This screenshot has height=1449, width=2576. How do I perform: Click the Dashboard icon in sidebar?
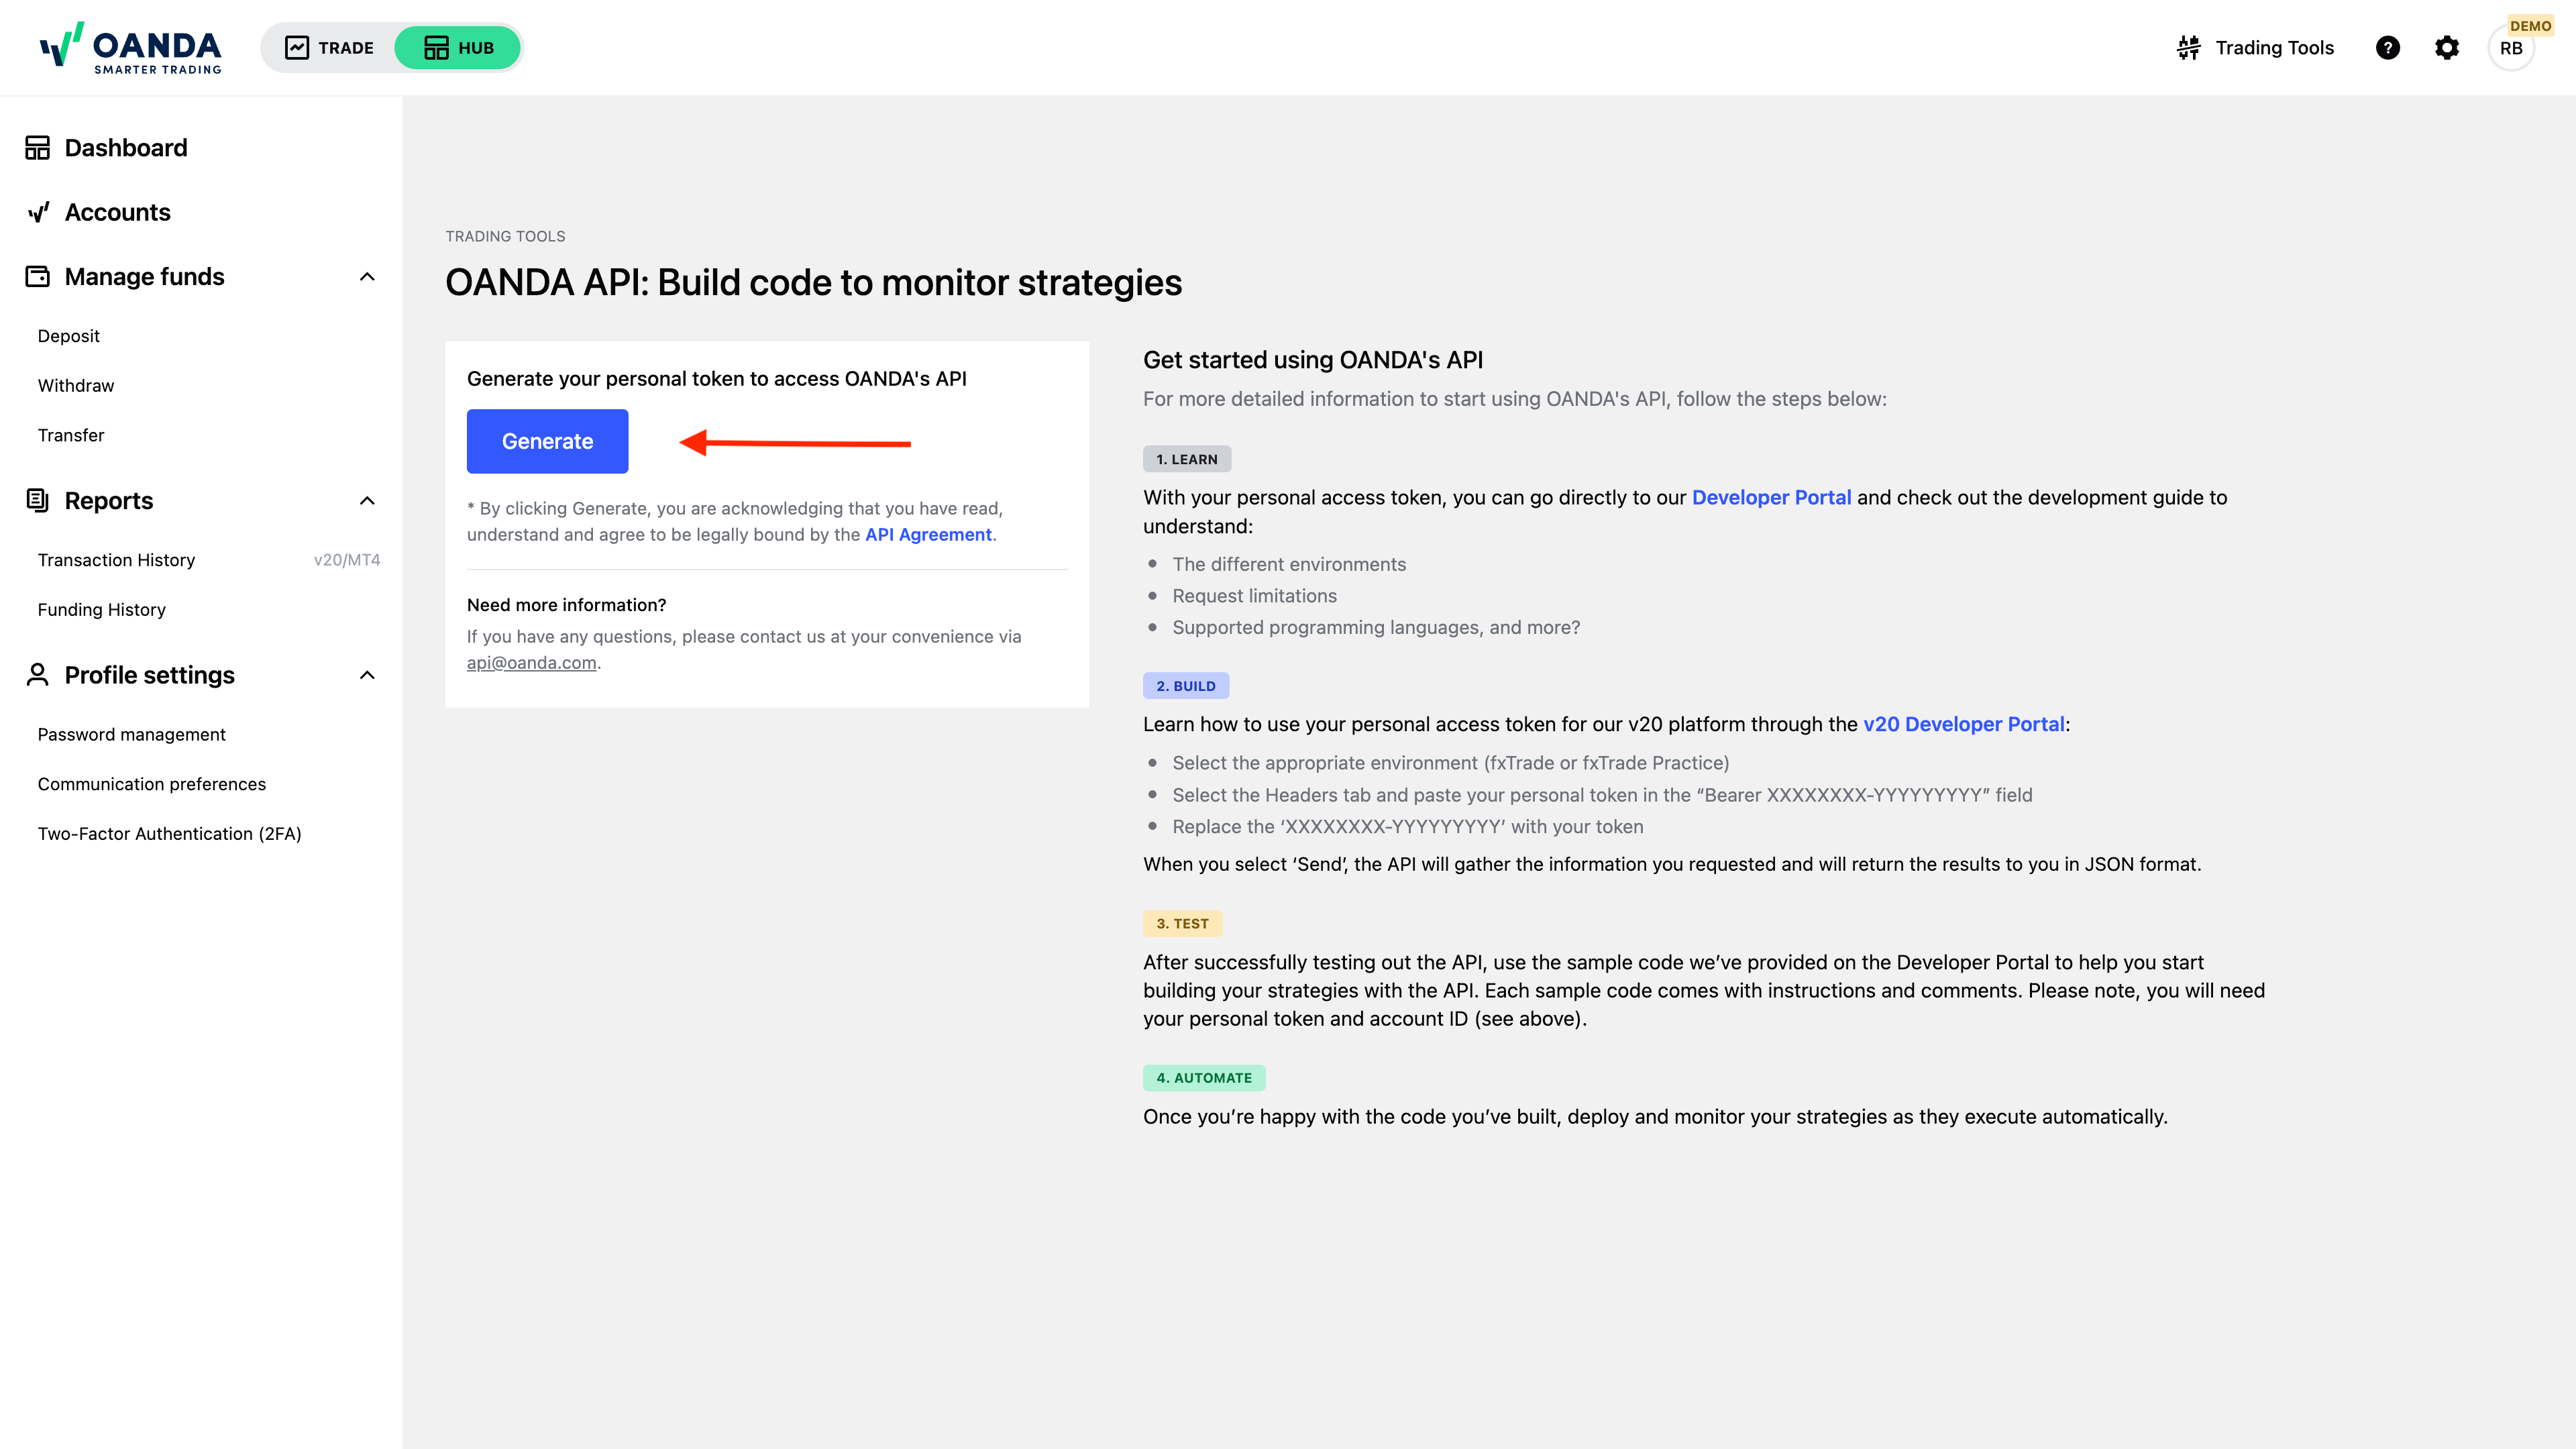pyautogui.click(x=38, y=148)
